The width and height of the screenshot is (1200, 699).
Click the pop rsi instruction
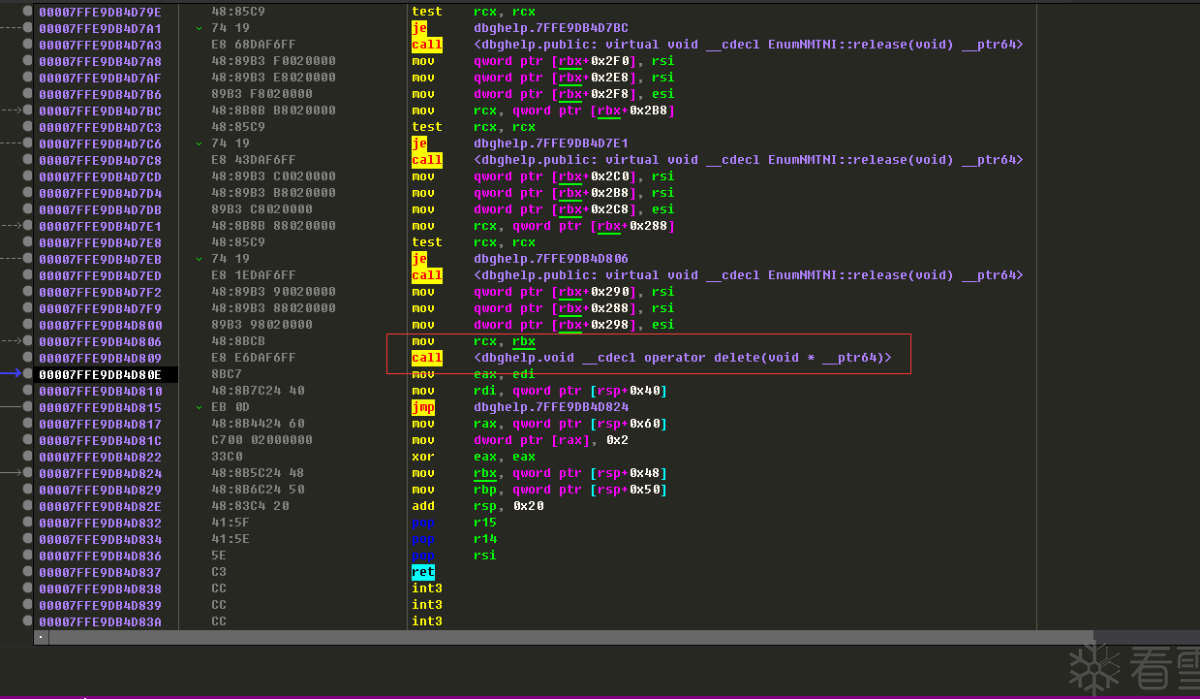coord(454,555)
